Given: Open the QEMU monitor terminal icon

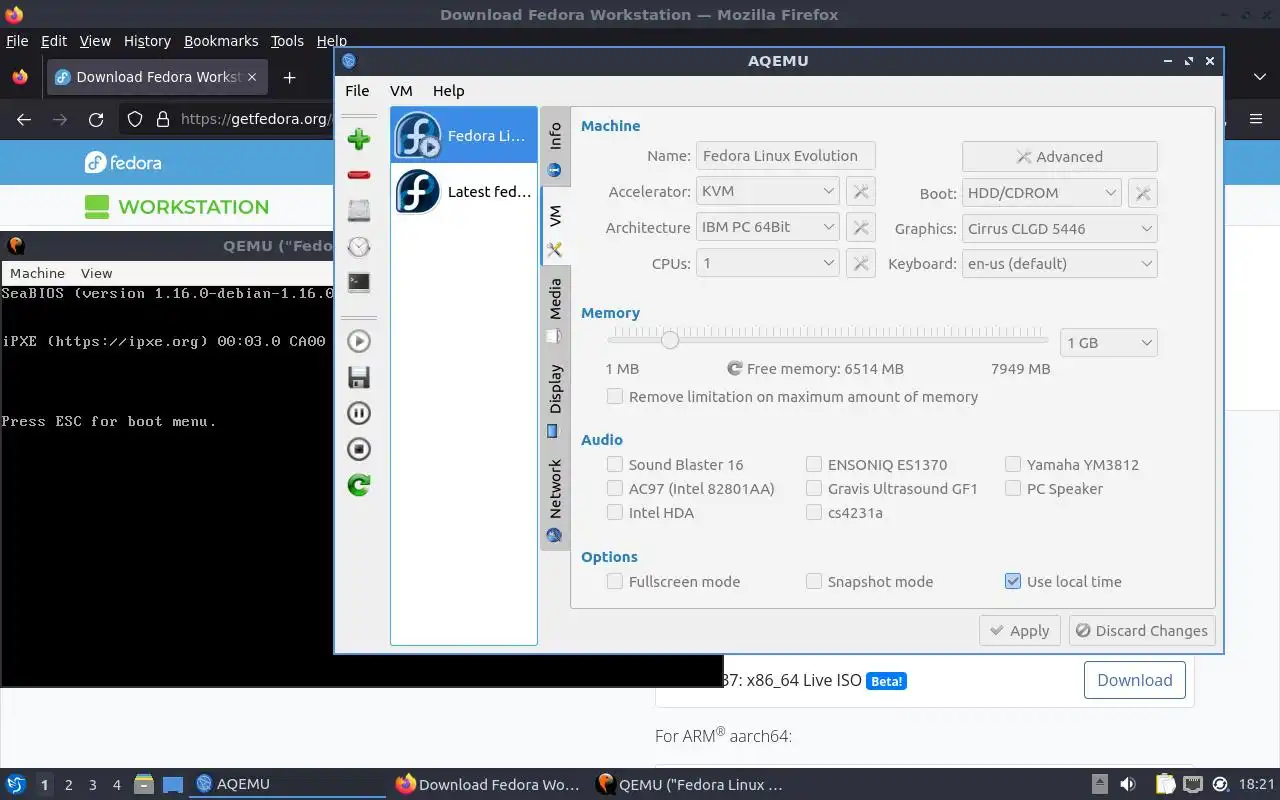Looking at the screenshot, I should [x=359, y=283].
